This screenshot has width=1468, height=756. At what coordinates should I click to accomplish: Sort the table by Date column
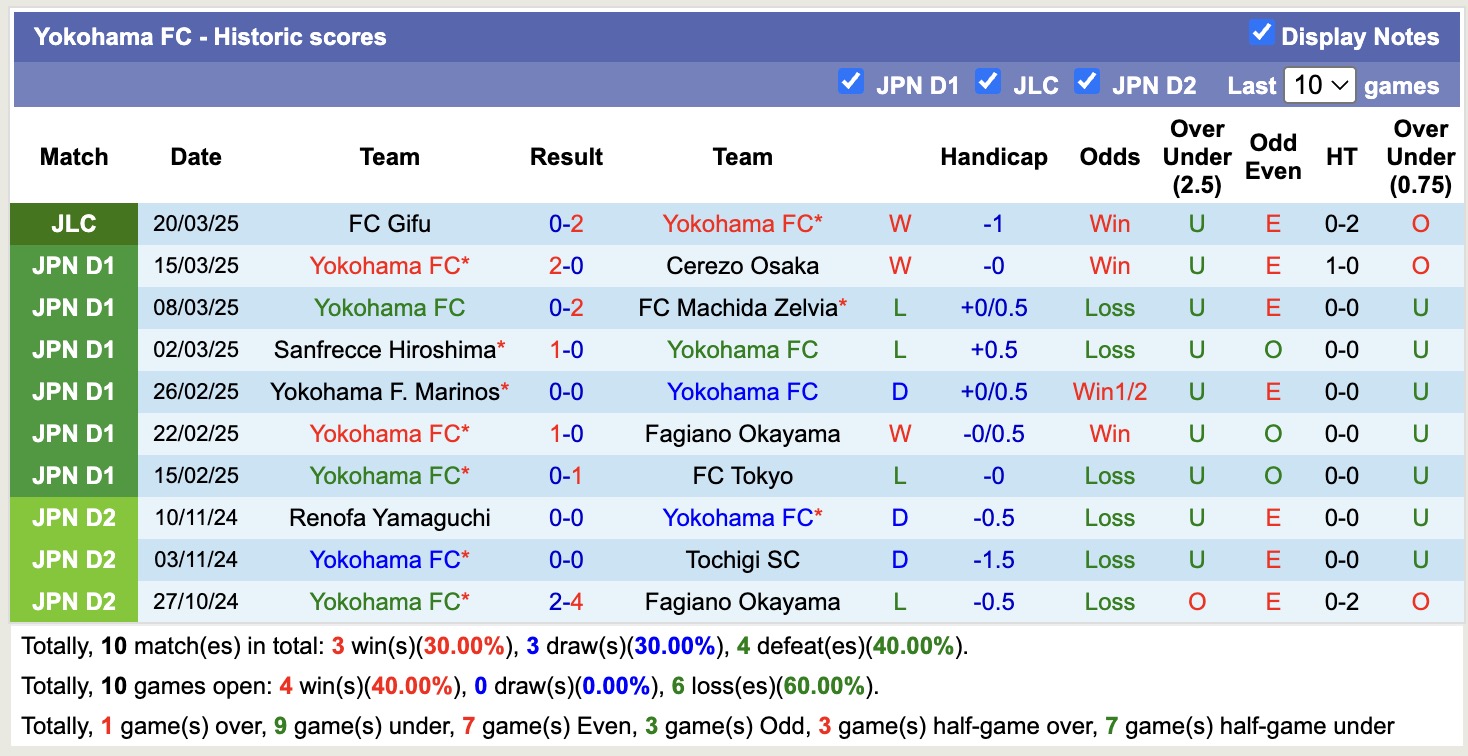[196, 157]
